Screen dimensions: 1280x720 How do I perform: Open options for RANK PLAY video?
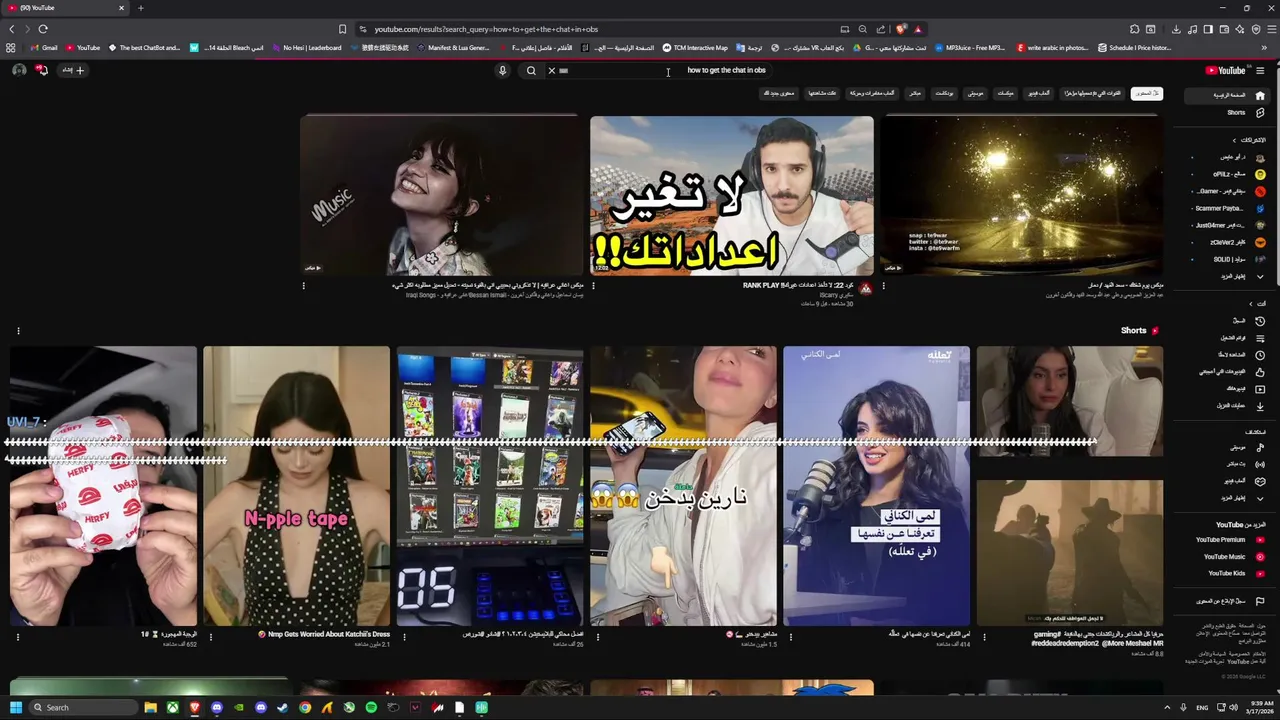tap(593, 286)
